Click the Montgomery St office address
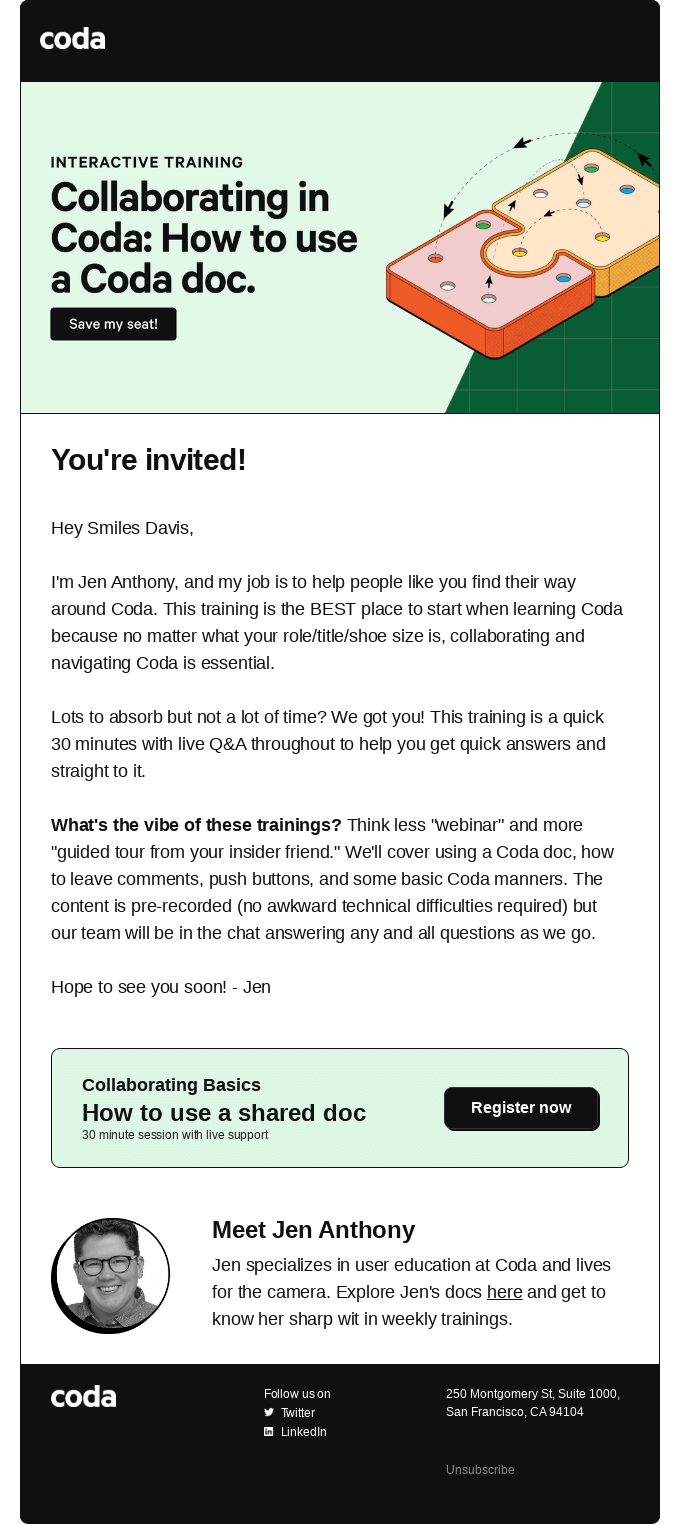Screen dimensions: 680x1524 (x=532, y=1402)
